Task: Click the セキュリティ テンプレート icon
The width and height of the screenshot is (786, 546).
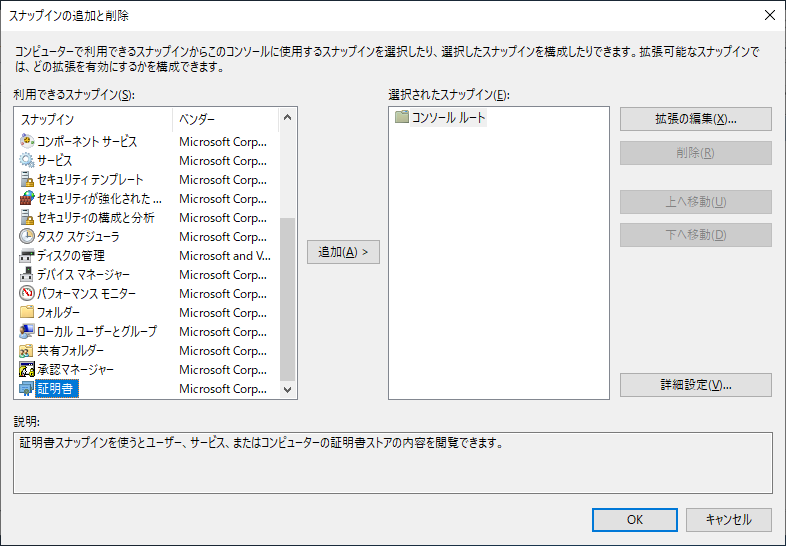Action: tap(27, 179)
